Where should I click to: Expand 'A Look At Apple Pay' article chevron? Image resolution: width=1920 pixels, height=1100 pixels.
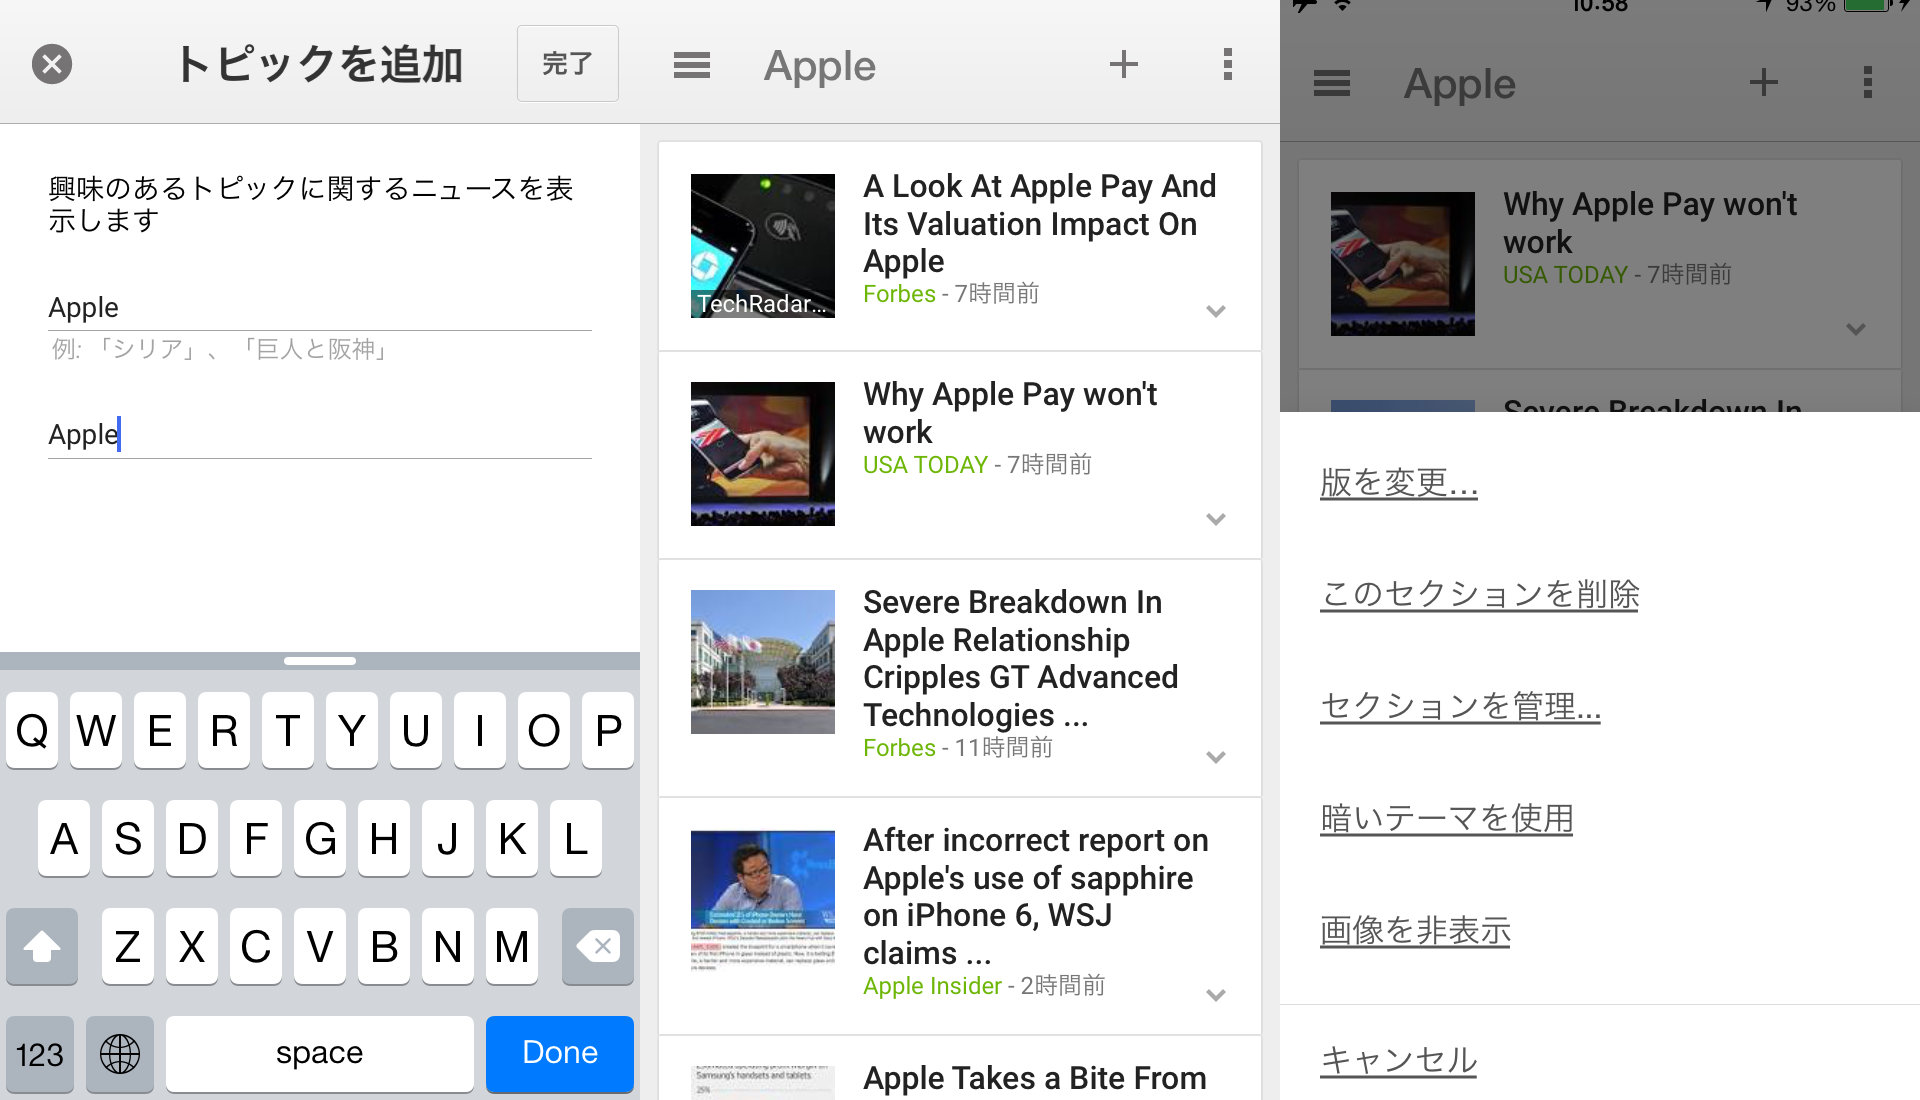click(x=1216, y=311)
